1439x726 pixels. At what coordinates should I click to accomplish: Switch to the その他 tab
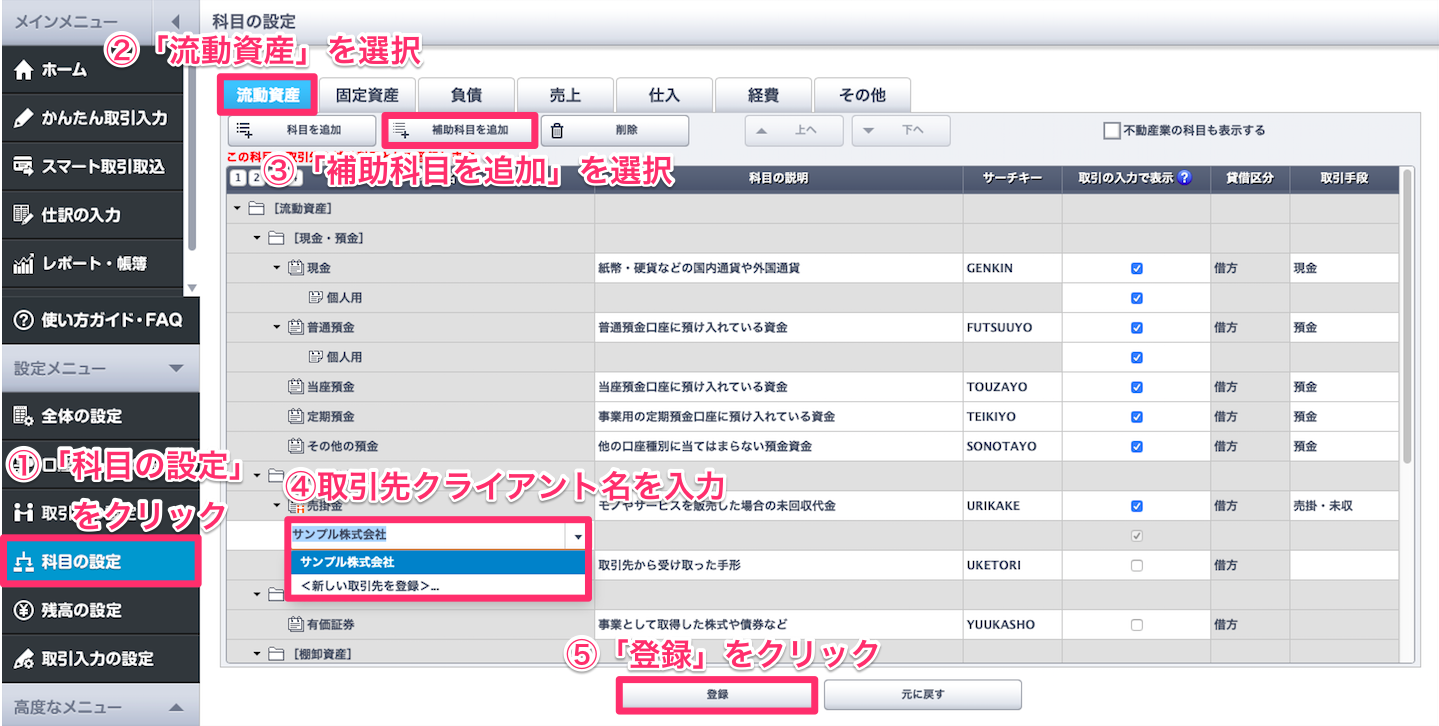coord(862,95)
